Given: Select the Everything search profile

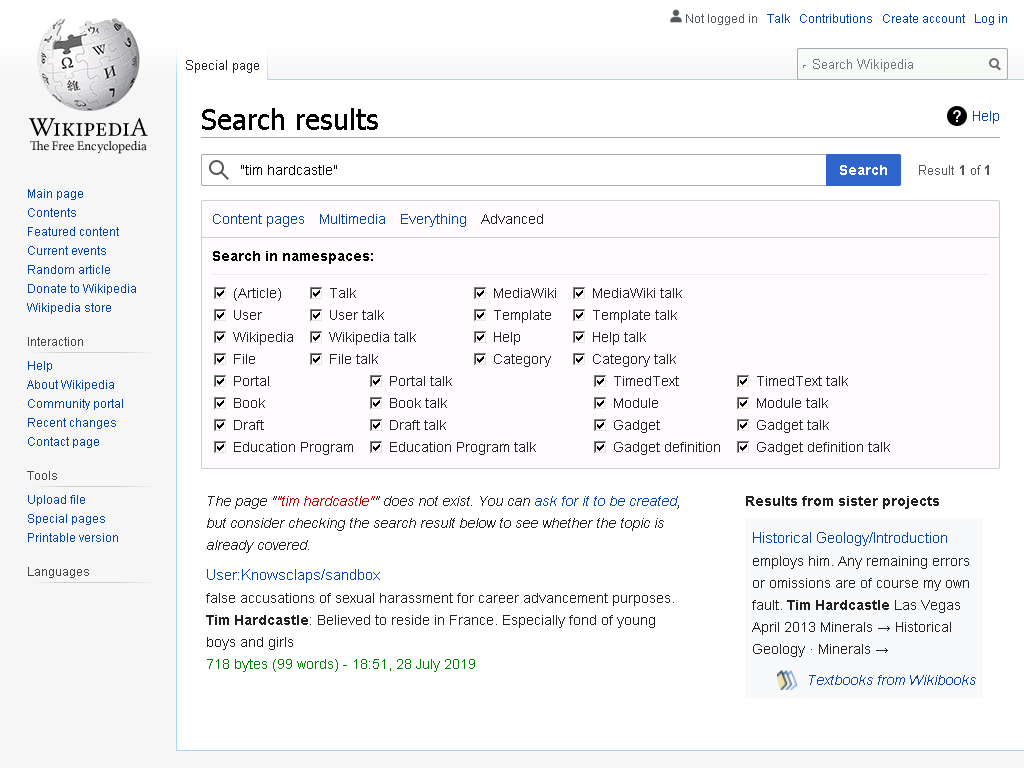Looking at the screenshot, I should click(x=433, y=219).
